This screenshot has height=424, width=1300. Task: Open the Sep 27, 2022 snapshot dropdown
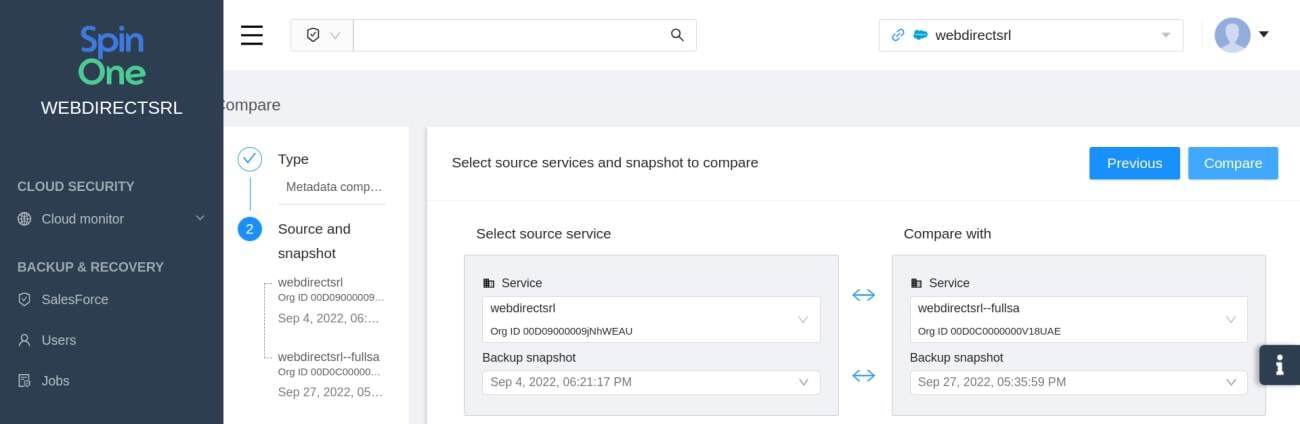1079,382
